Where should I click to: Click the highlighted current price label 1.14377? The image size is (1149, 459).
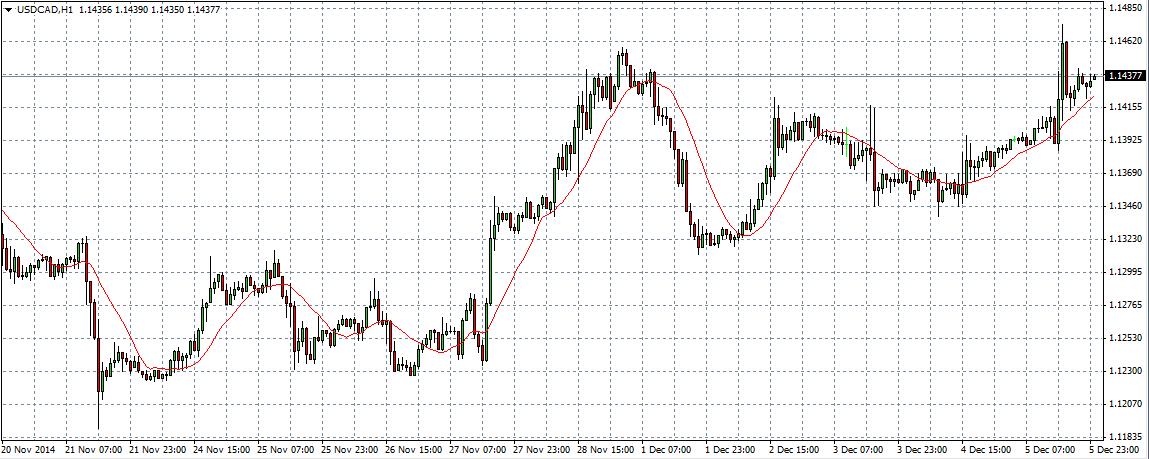[x=1126, y=76]
